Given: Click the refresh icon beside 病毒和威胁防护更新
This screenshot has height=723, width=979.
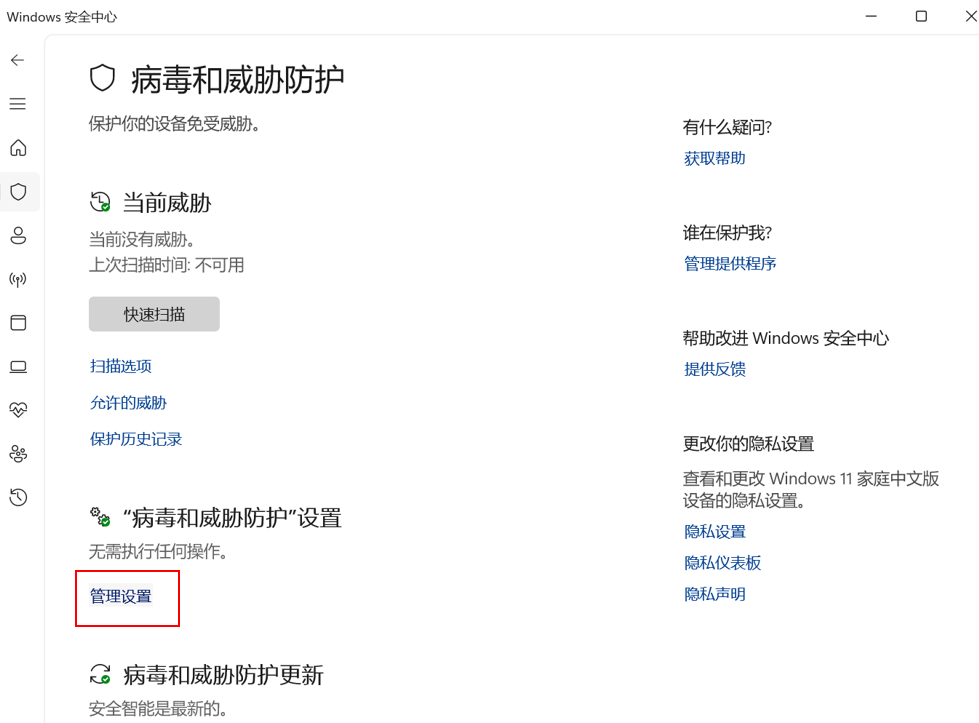Looking at the screenshot, I should [x=100, y=674].
